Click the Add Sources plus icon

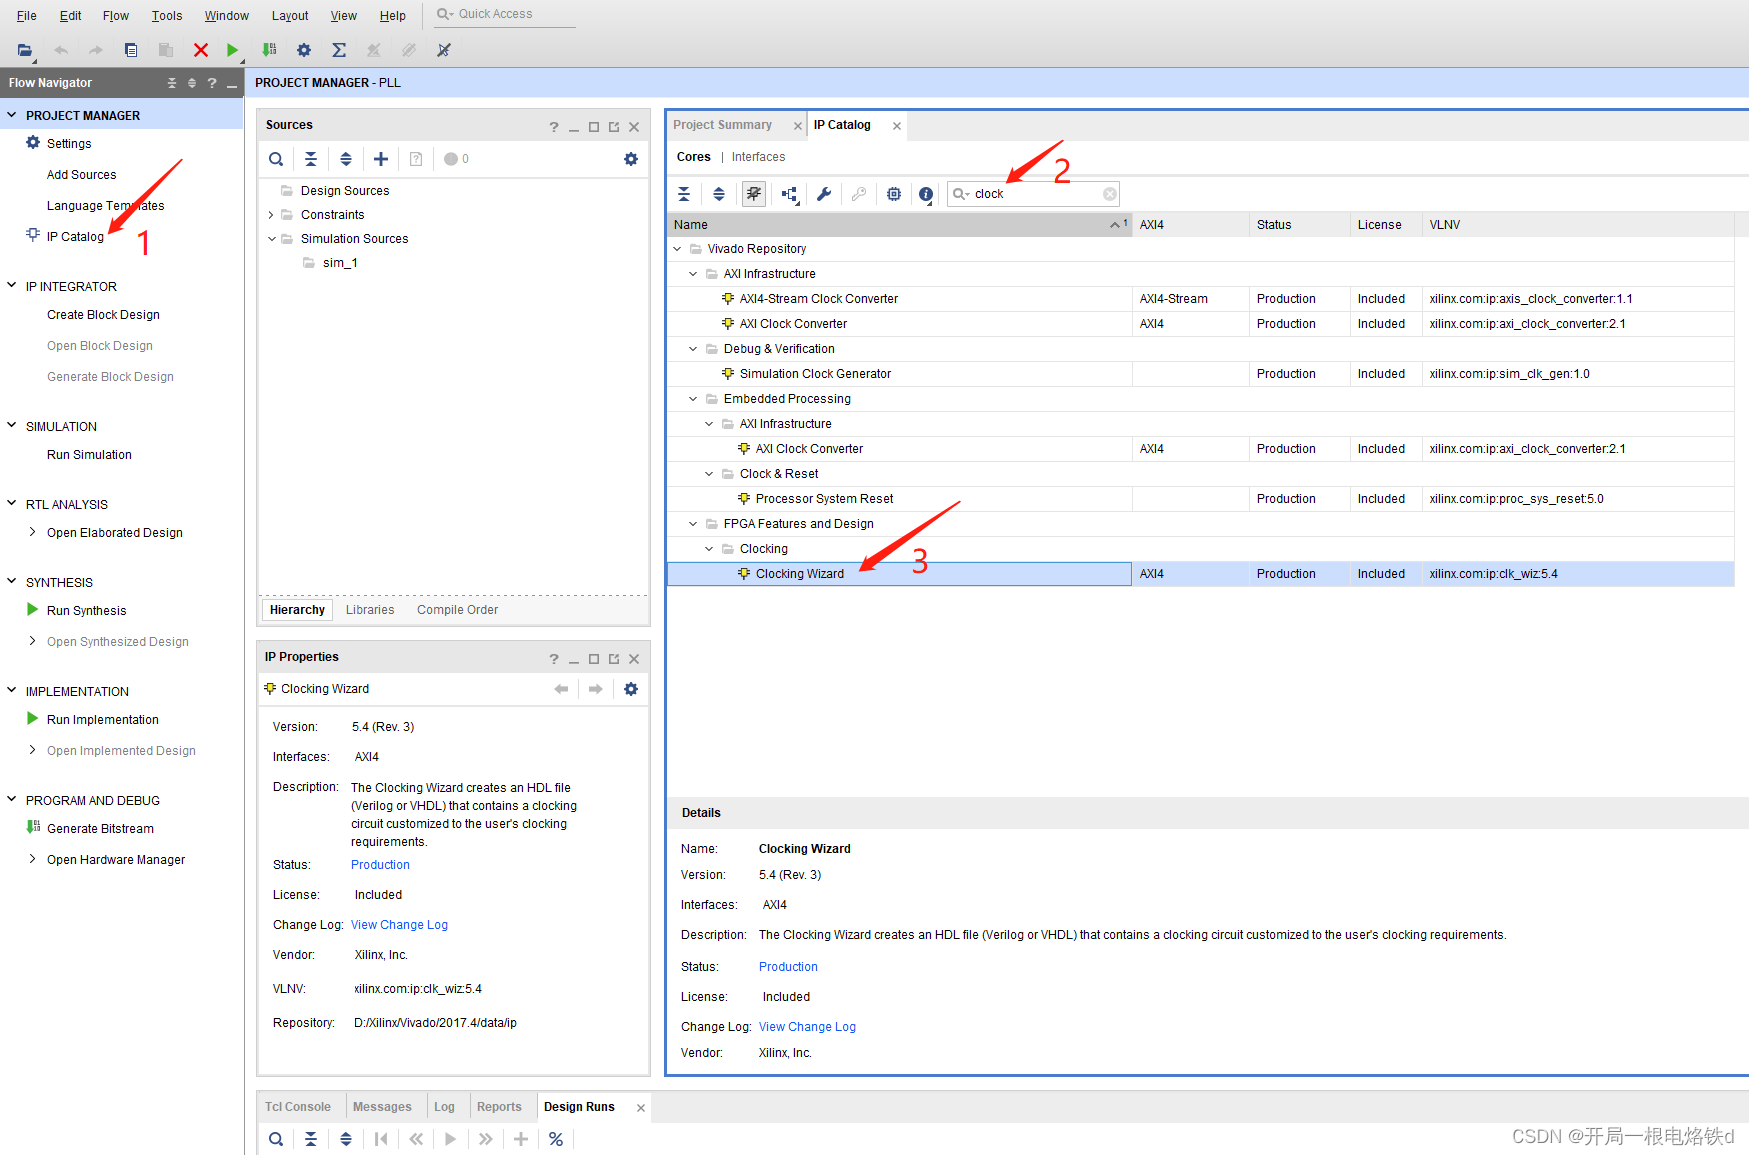click(x=381, y=159)
